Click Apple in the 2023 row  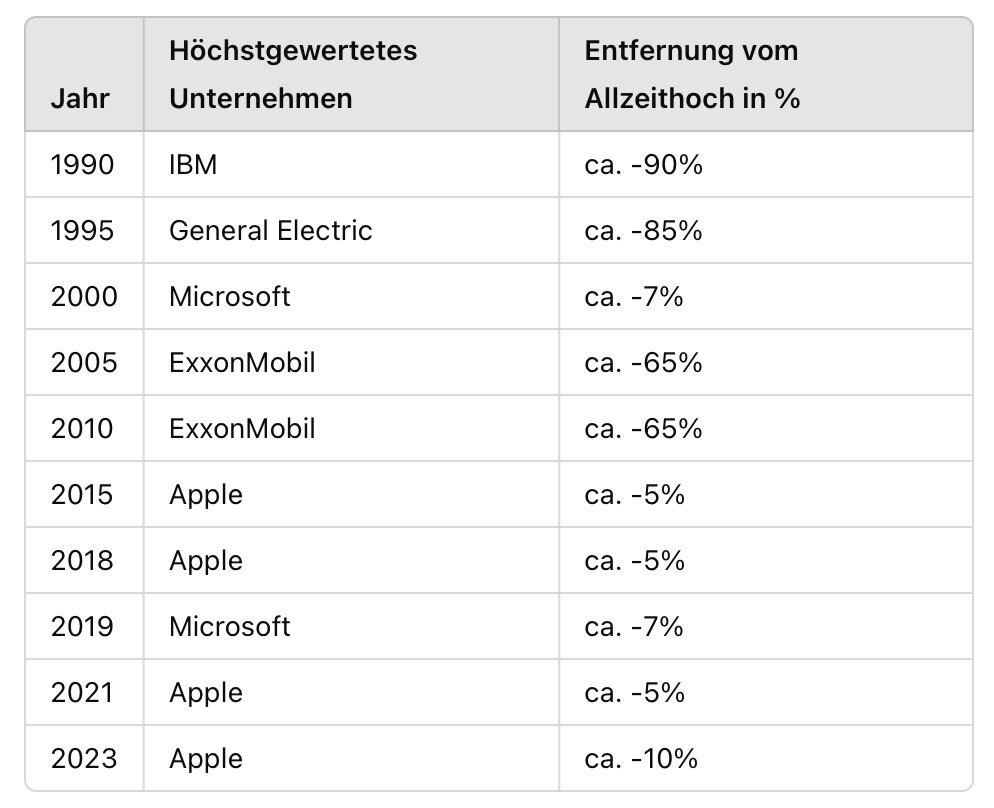coord(206,758)
